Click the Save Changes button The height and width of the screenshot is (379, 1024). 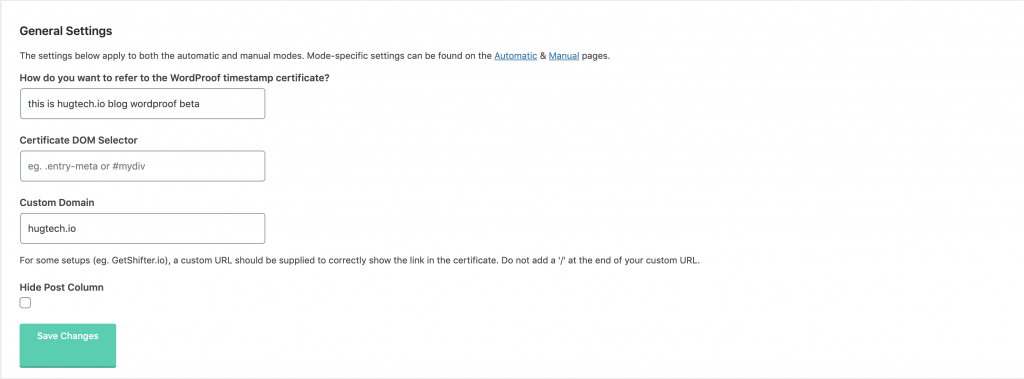coord(68,345)
